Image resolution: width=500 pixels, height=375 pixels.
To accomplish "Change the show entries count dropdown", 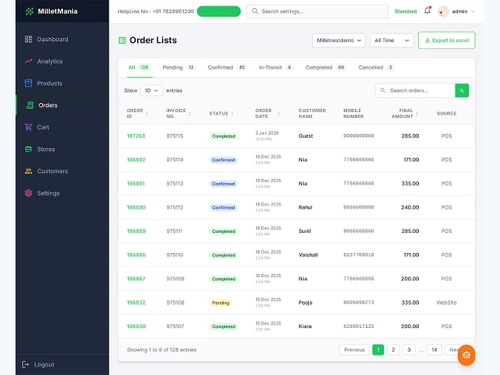I will pyautogui.click(x=151, y=91).
